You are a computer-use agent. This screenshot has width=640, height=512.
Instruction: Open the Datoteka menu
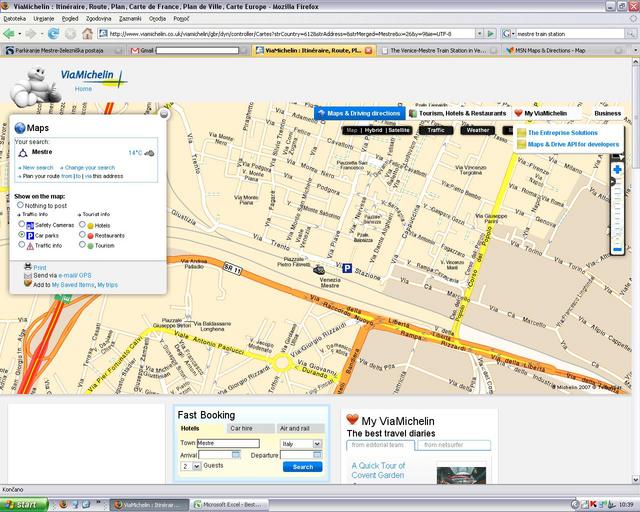[x=14, y=19]
